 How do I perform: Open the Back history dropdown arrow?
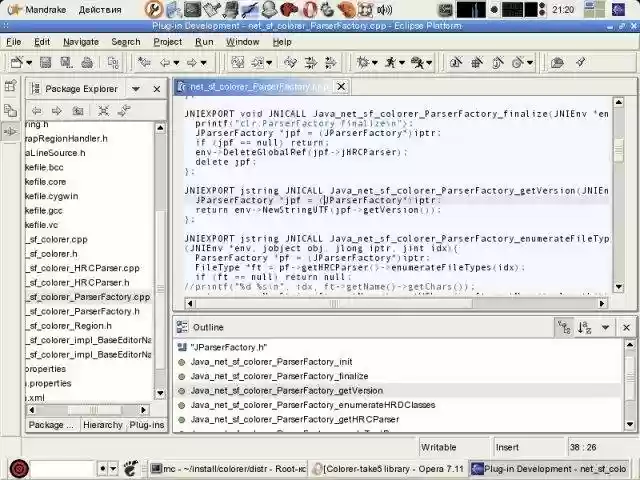pyautogui.click(x=176, y=63)
